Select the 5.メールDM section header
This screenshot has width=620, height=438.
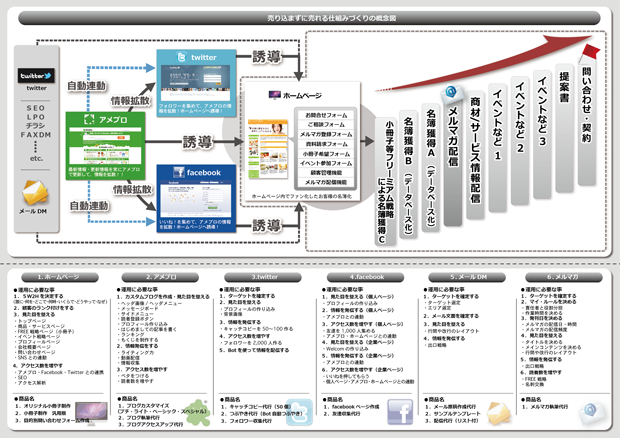coord(467,277)
